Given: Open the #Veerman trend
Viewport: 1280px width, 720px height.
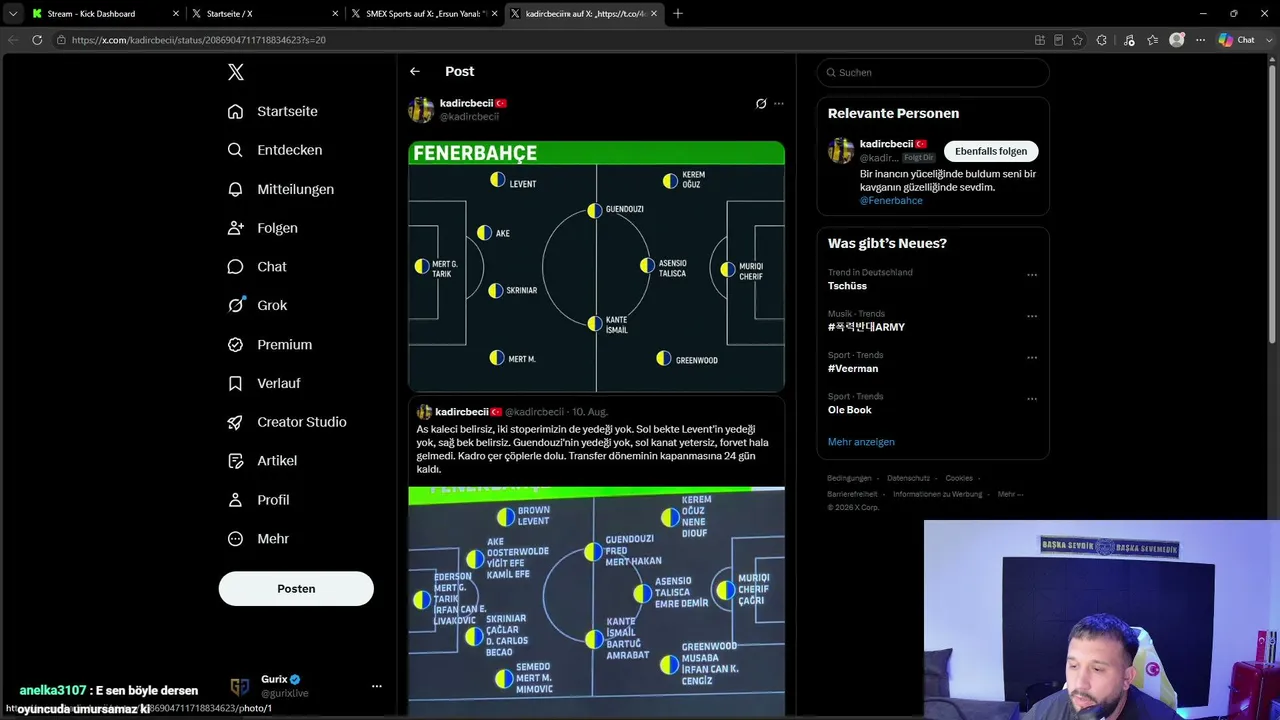Looking at the screenshot, I should [x=852, y=368].
